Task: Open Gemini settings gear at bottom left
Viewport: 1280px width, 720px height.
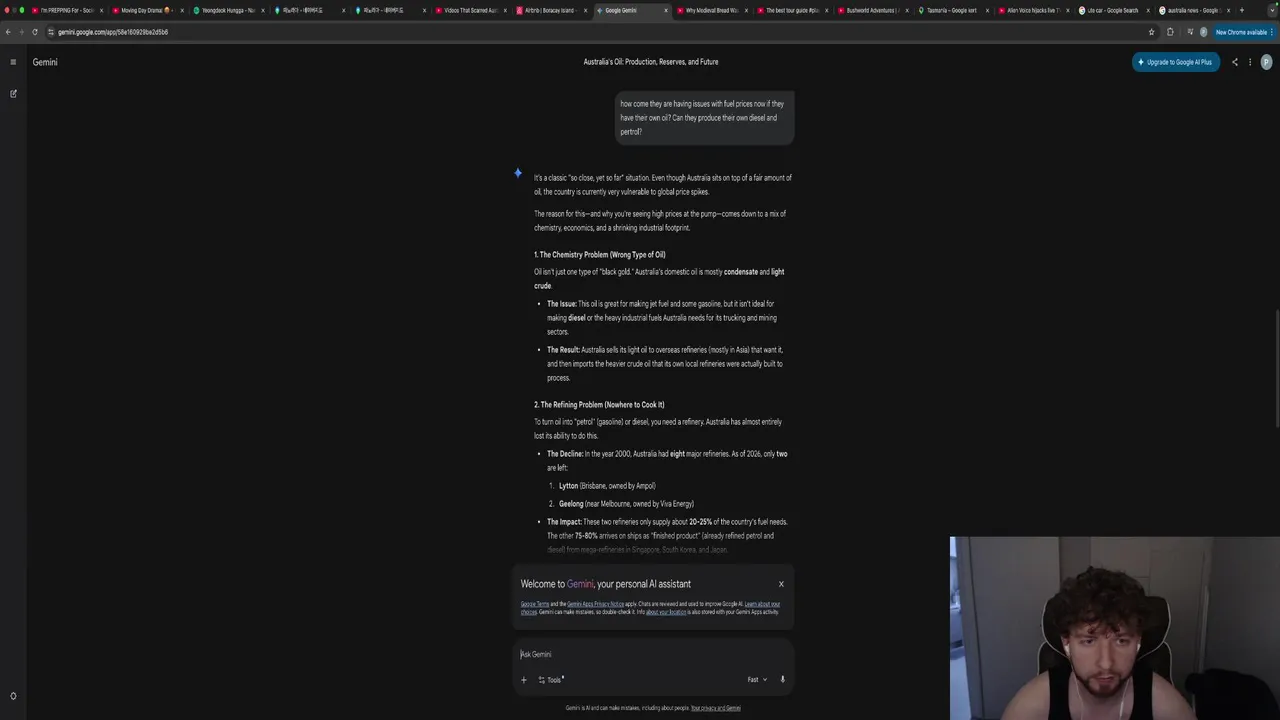Action: (x=13, y=696)
